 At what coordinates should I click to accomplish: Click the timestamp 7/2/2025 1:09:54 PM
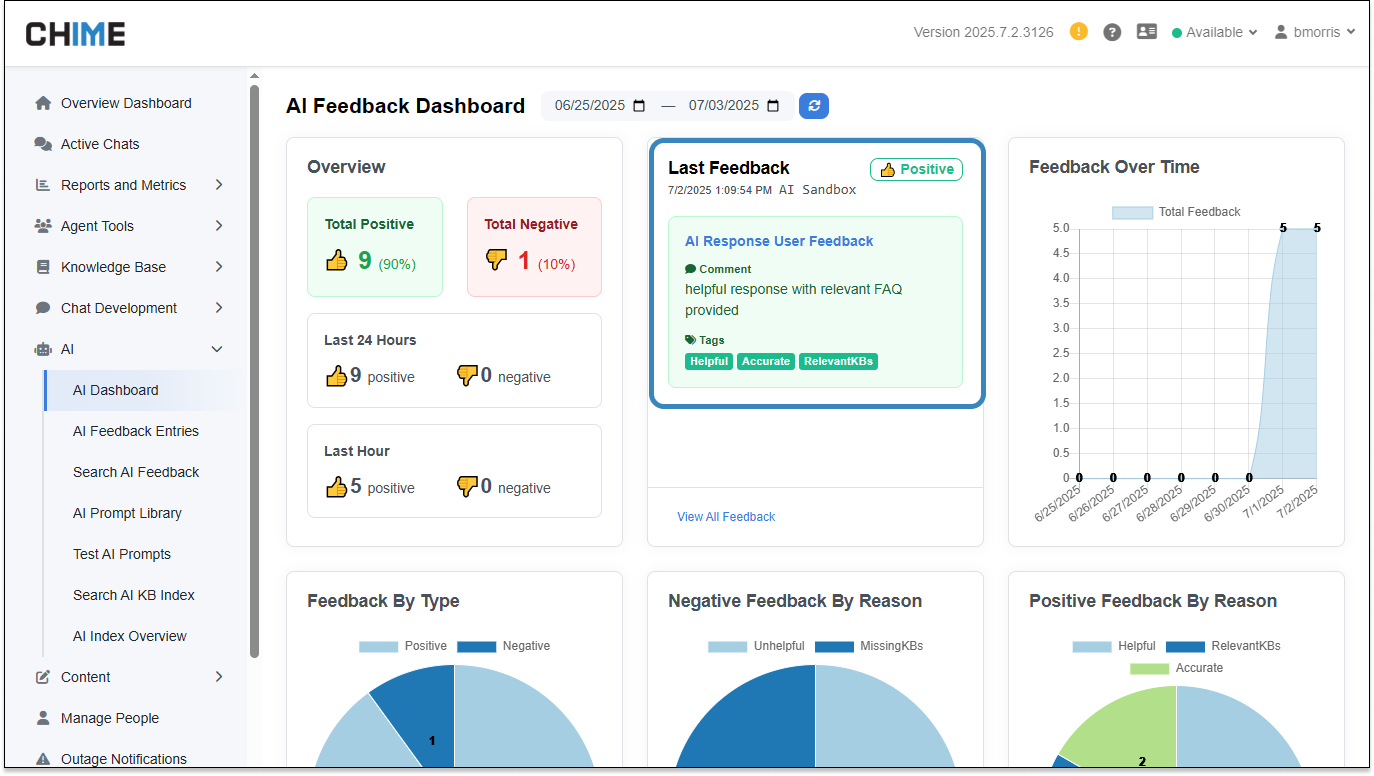point(720,189)
